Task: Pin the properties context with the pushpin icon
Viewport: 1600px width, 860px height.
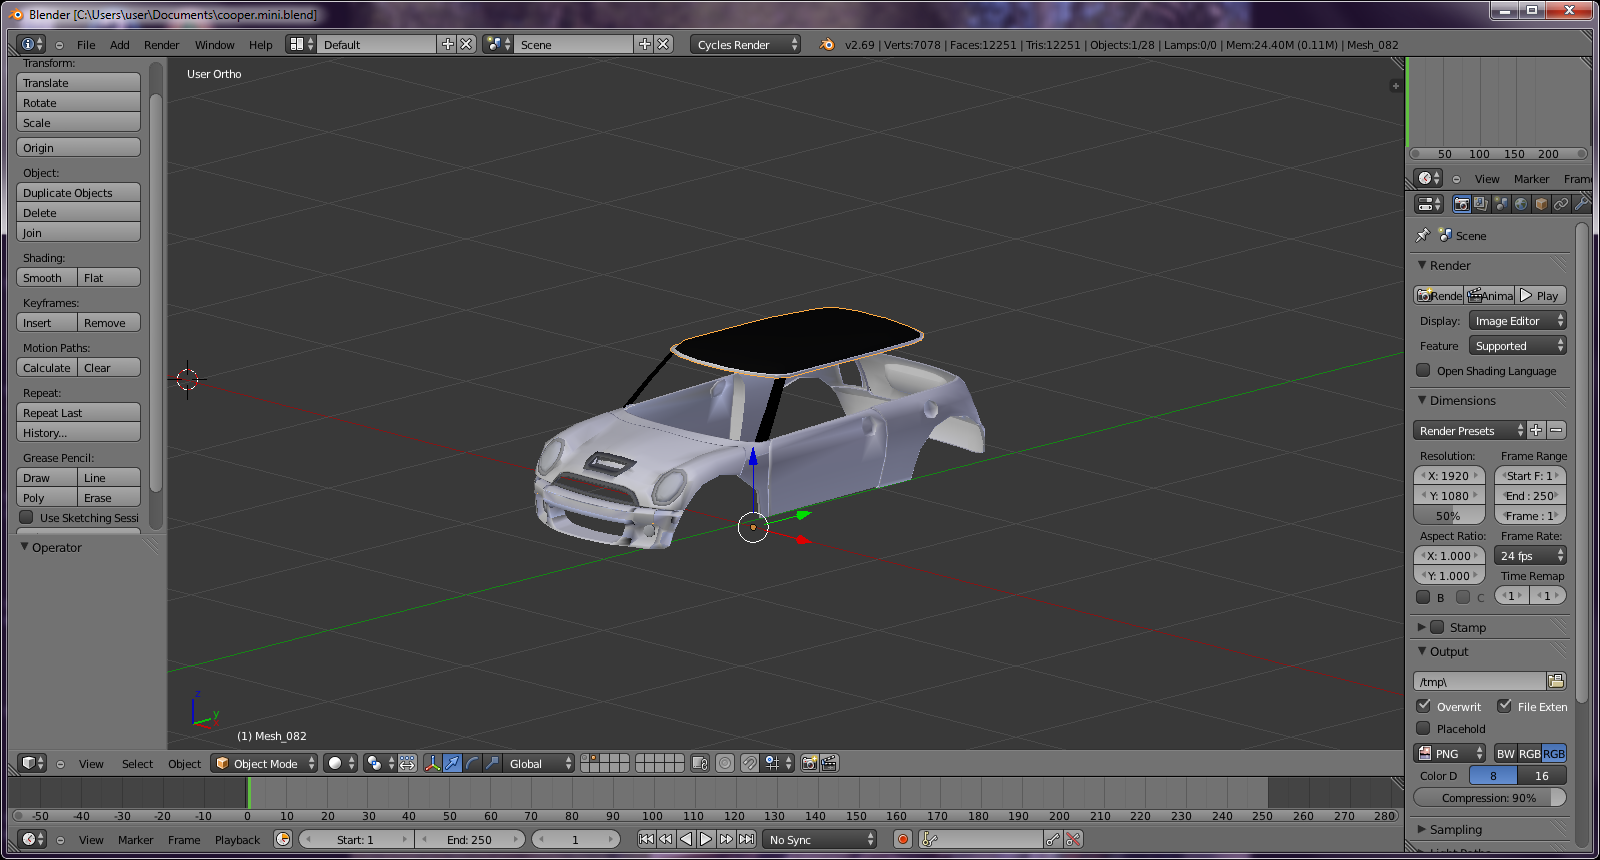Action: click(1423, 235)
